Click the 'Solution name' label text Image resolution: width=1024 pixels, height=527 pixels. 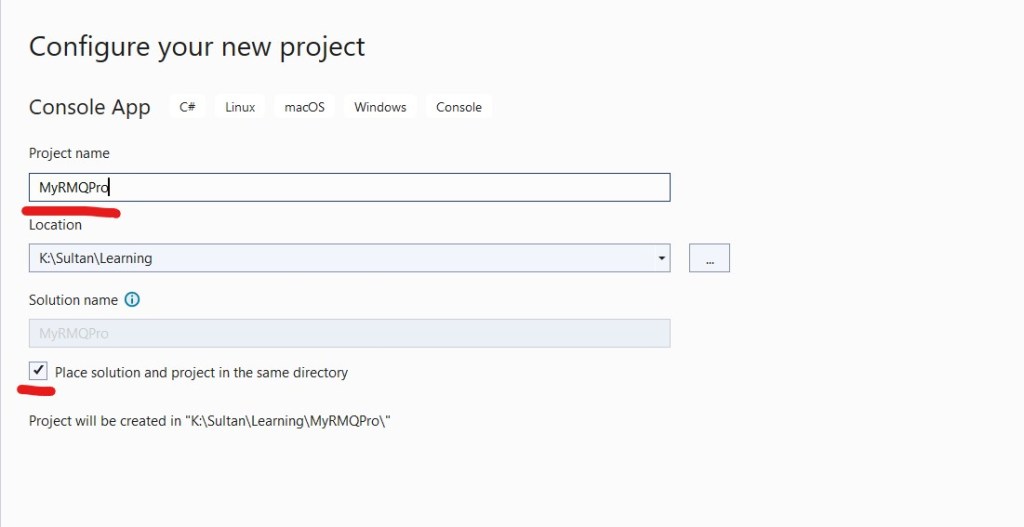click(73, 300)
